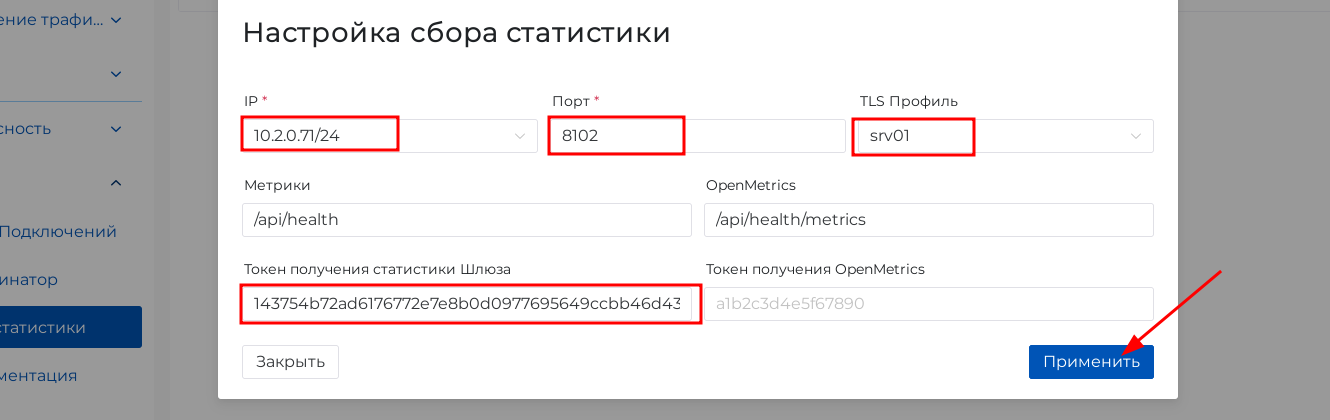Open the 'Подключений' sidebar item
The height and width of the screenshot is (420, 1330).
point(58,232)
